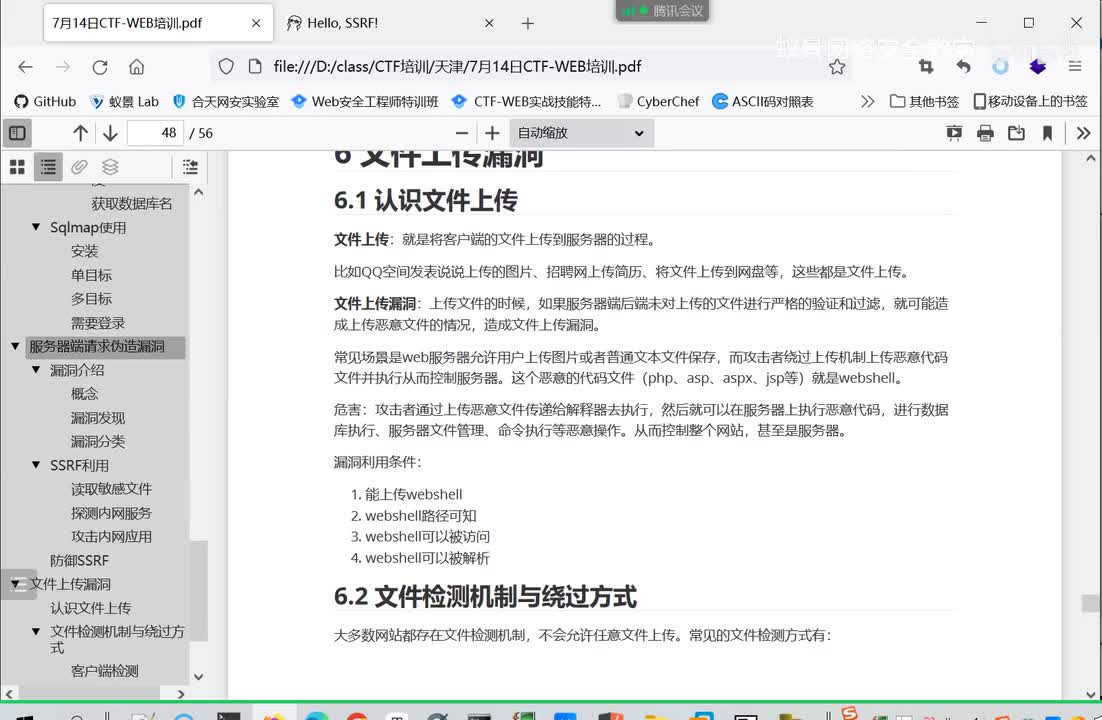Open ASCII码对照表 bookmark

tap(763, 101)
